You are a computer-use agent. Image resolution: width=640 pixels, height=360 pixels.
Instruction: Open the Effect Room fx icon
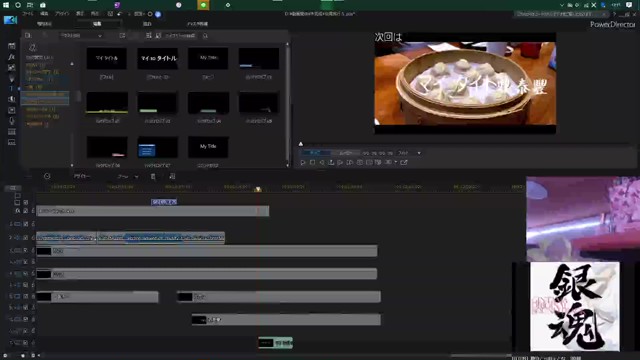[x=11, y=57]
